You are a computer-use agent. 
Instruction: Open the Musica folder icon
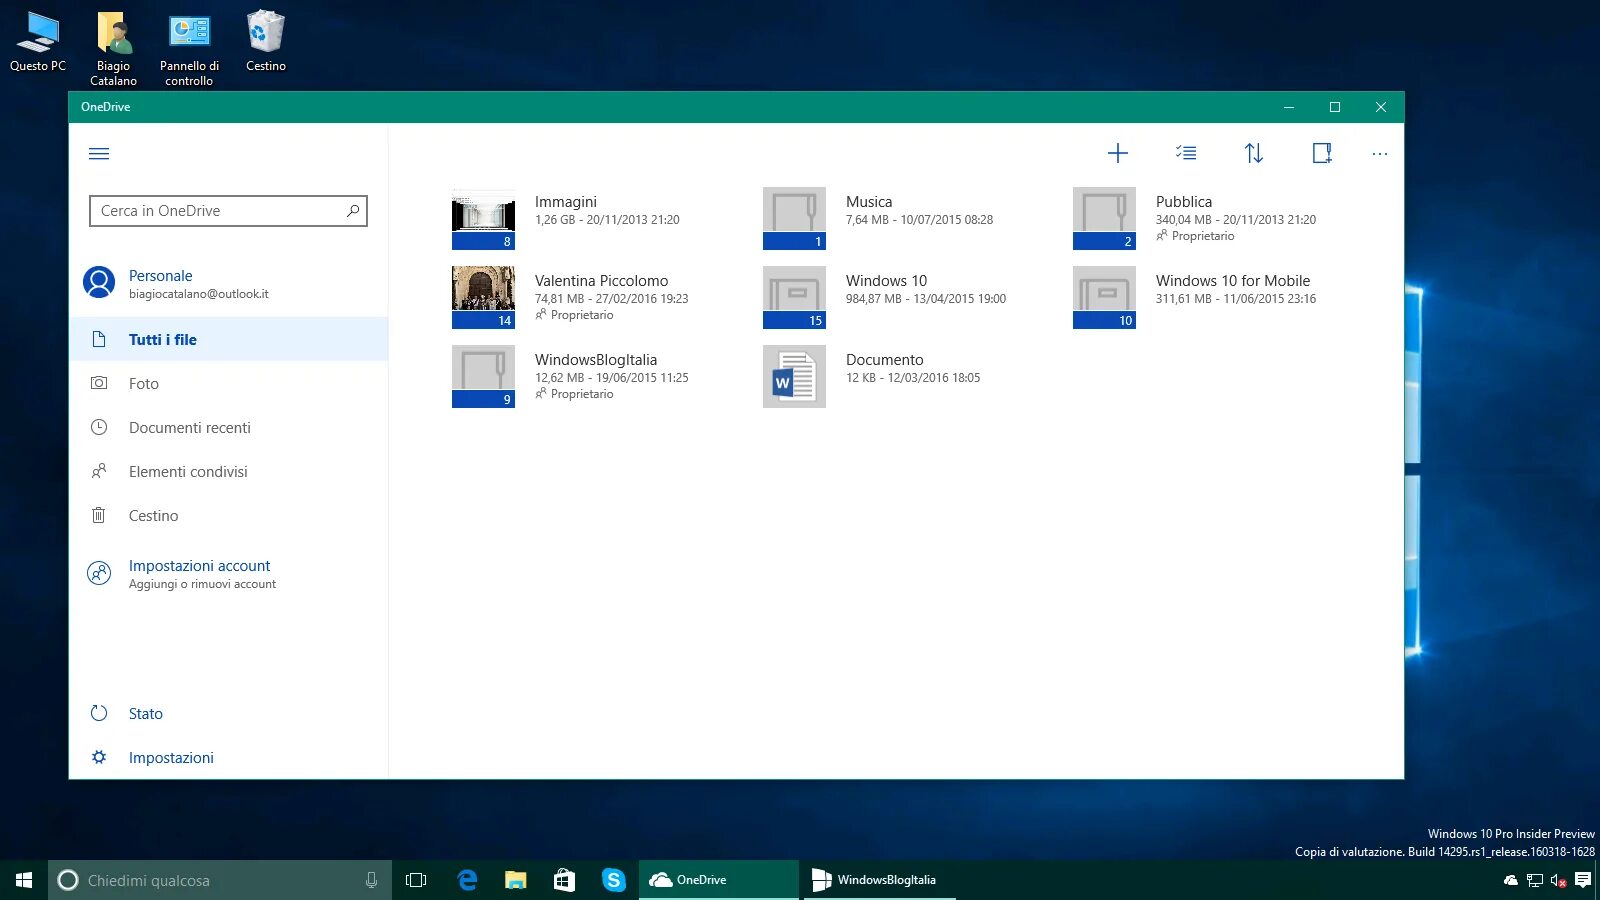[794, 218]
